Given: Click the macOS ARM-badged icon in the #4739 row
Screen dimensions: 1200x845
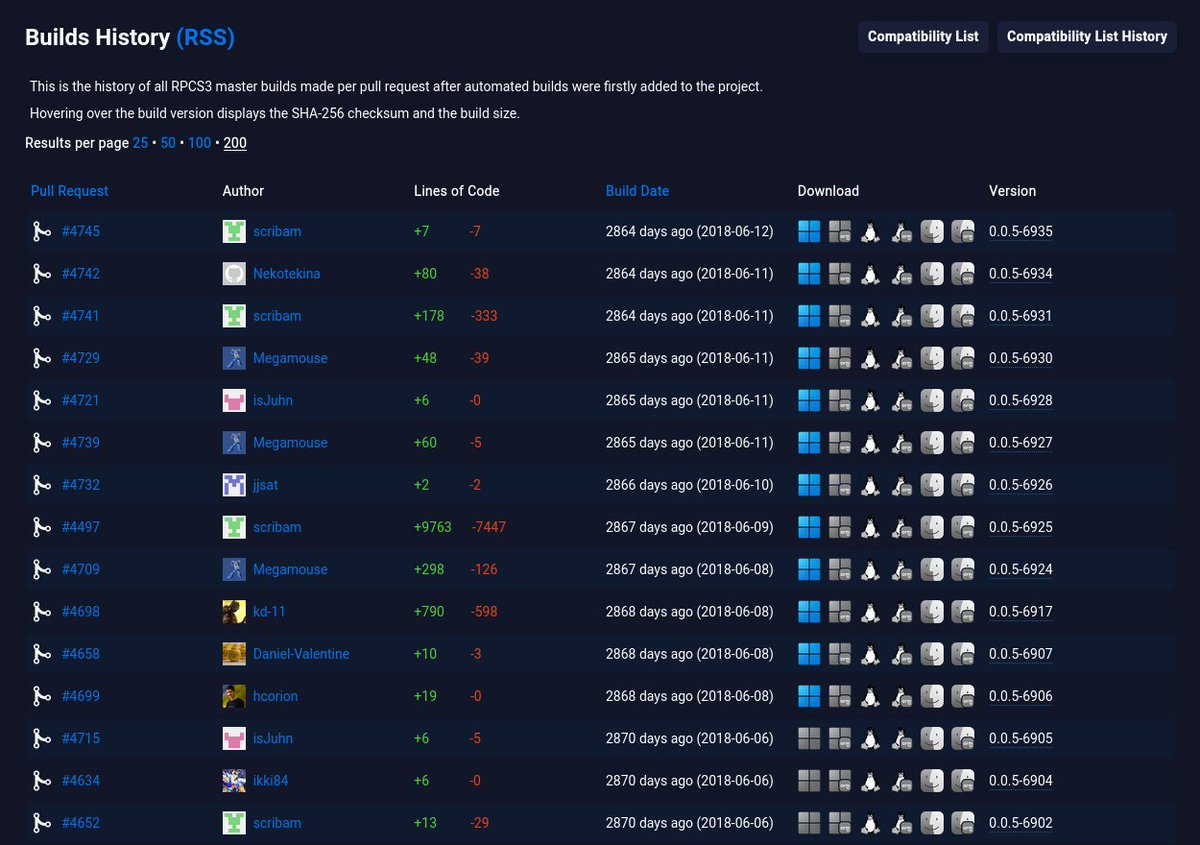Looking at the screenshot, I should click(963, 442).
